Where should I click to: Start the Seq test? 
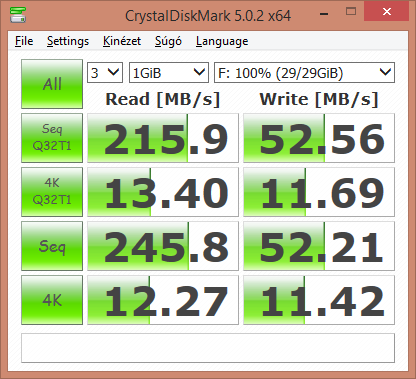point(52,246)
